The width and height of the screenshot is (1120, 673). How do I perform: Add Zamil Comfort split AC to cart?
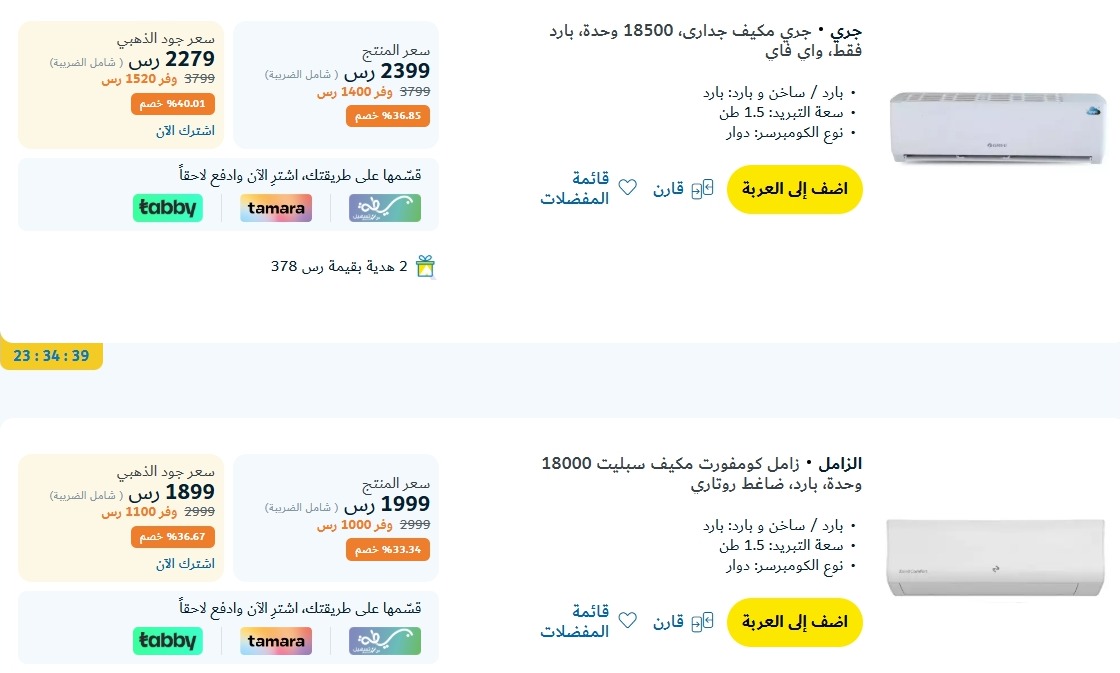pyautogui.click(x=794, y=622)
